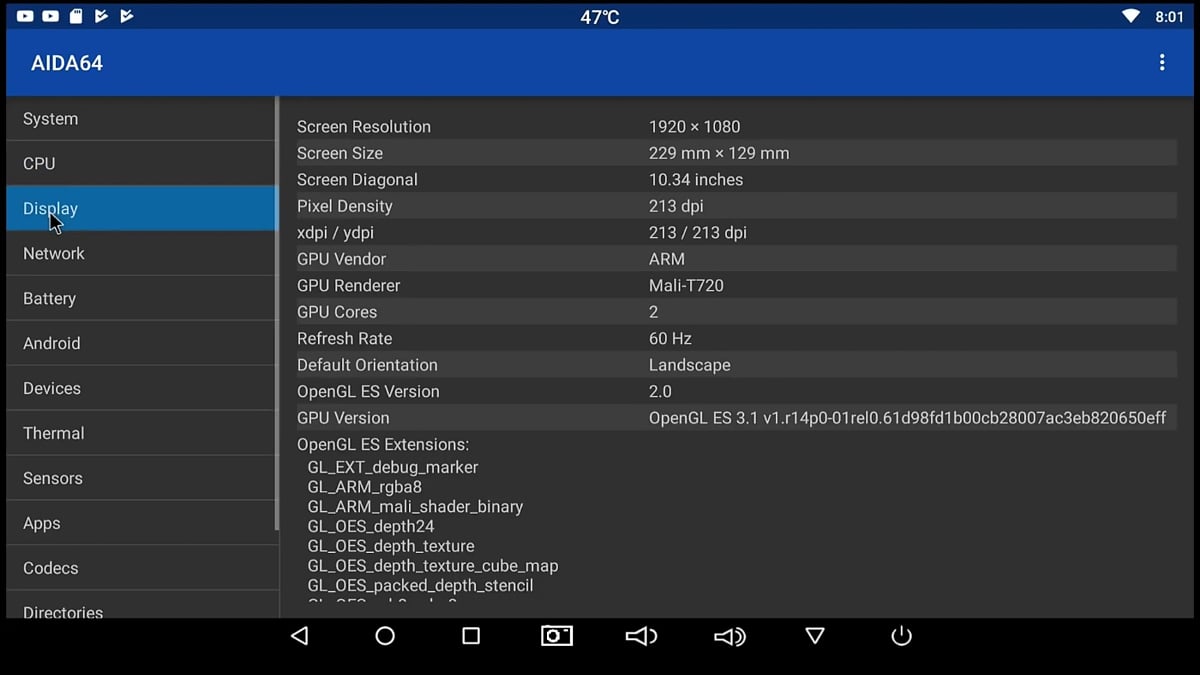Select the Display section

[x=141, y=208]
